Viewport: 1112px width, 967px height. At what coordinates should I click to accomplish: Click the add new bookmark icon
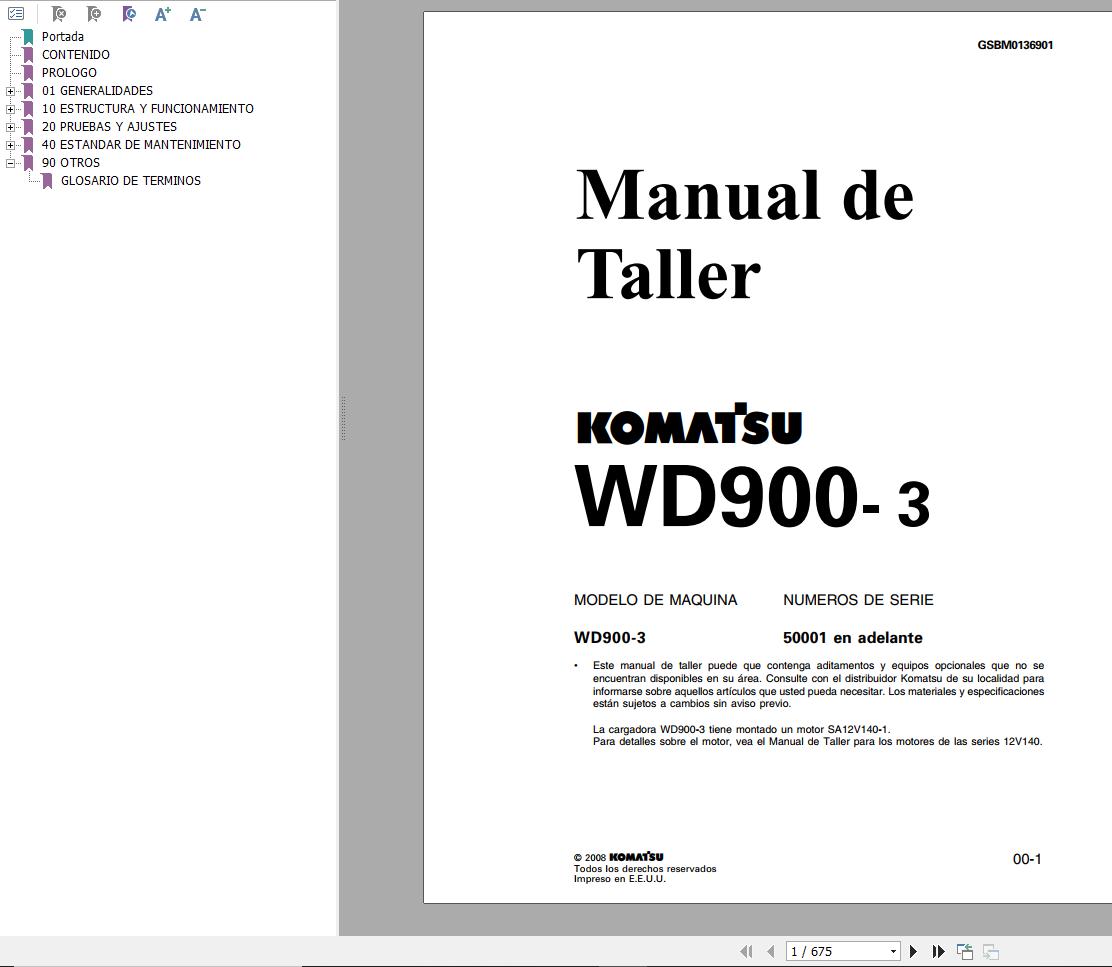click(94, 13)
